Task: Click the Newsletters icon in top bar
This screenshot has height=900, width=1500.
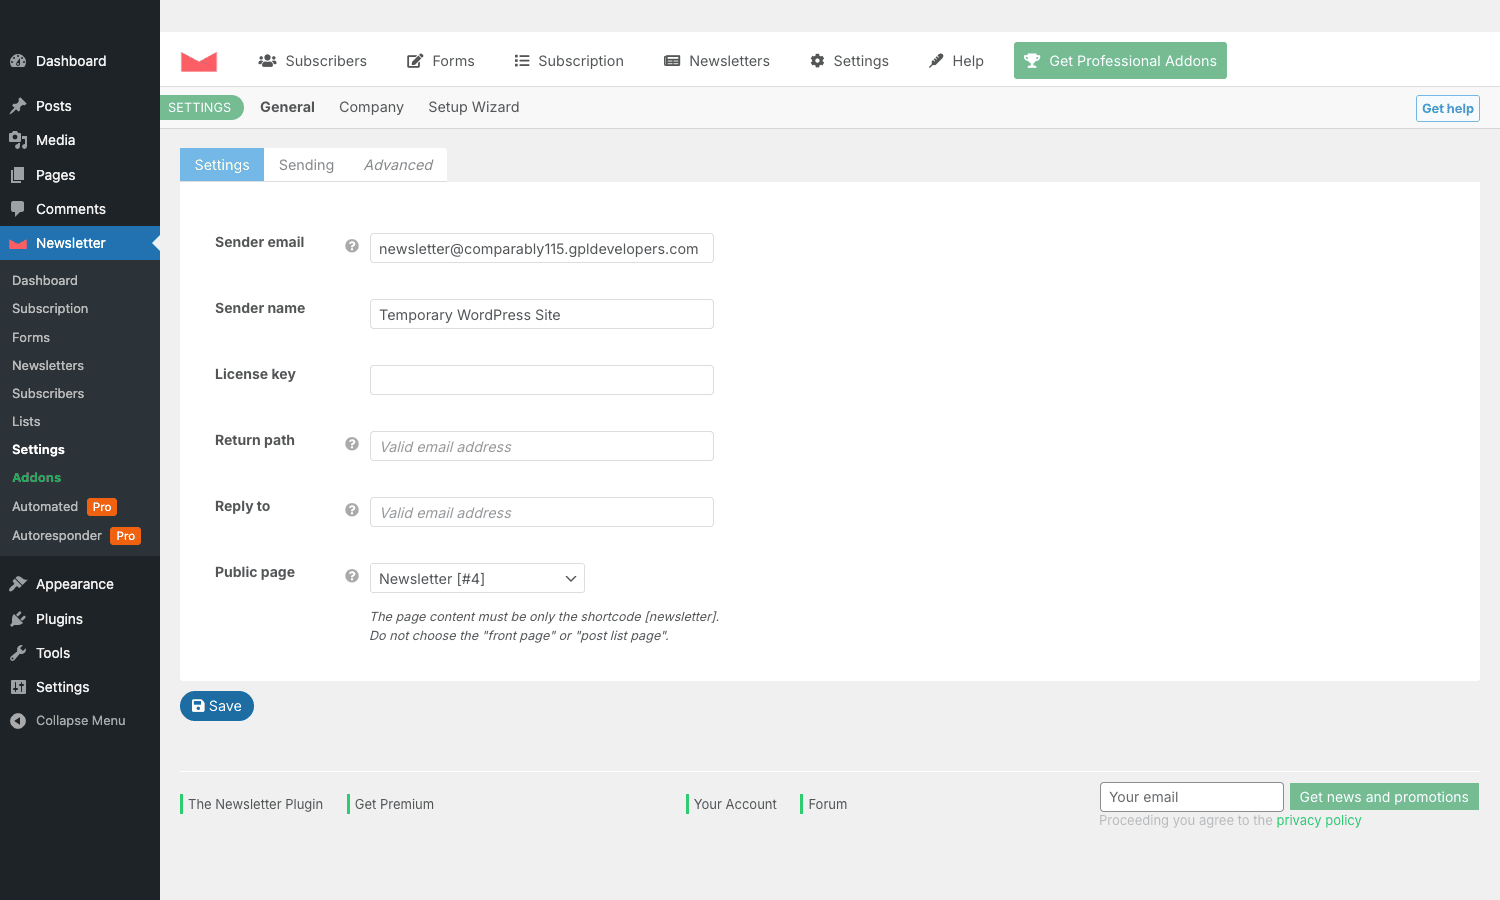Action: click(672, 61)
